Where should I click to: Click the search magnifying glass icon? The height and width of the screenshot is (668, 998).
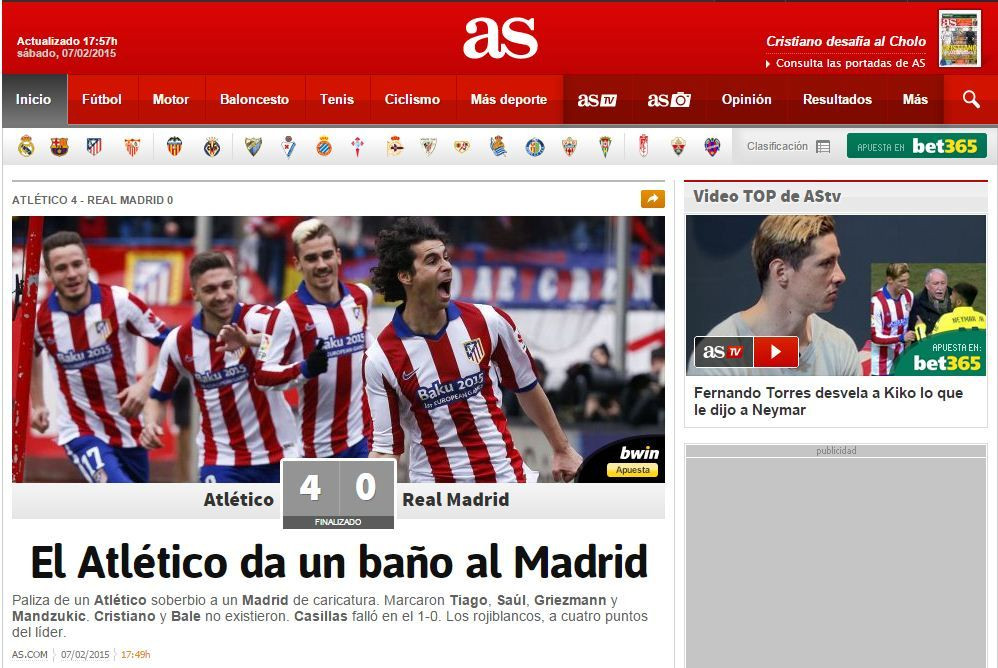970,99
